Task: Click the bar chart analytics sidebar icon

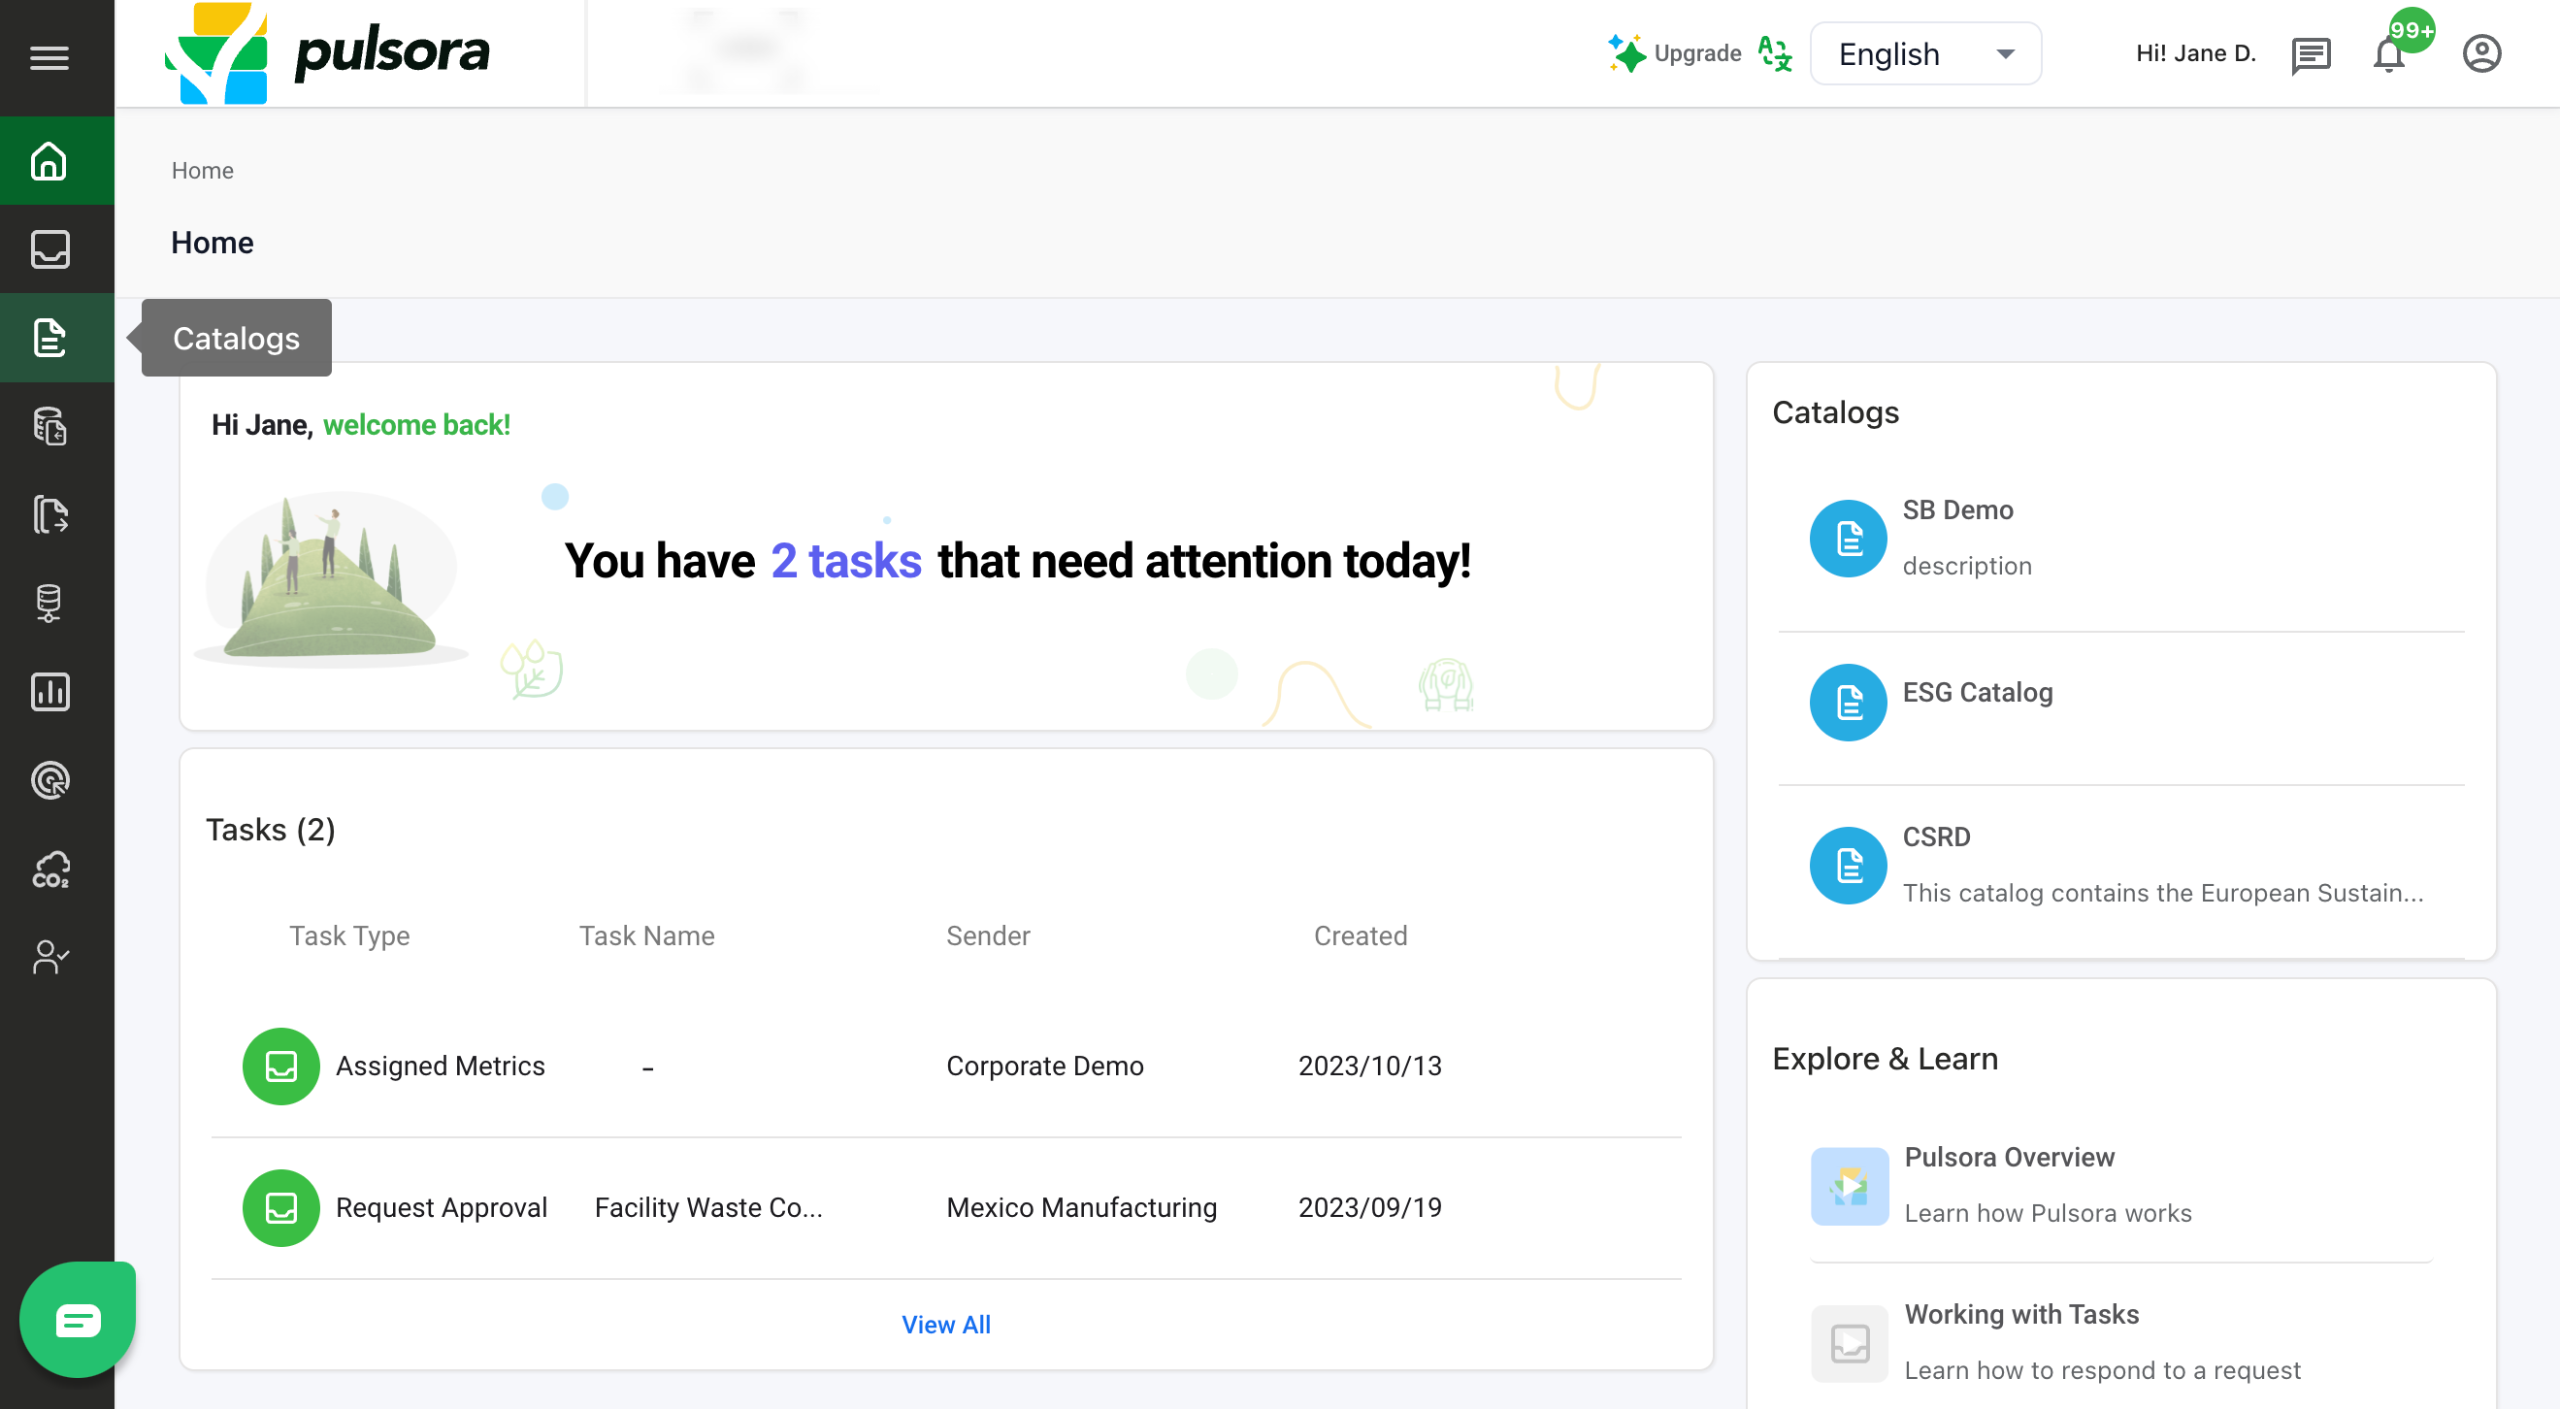Action: coord(49,692)
